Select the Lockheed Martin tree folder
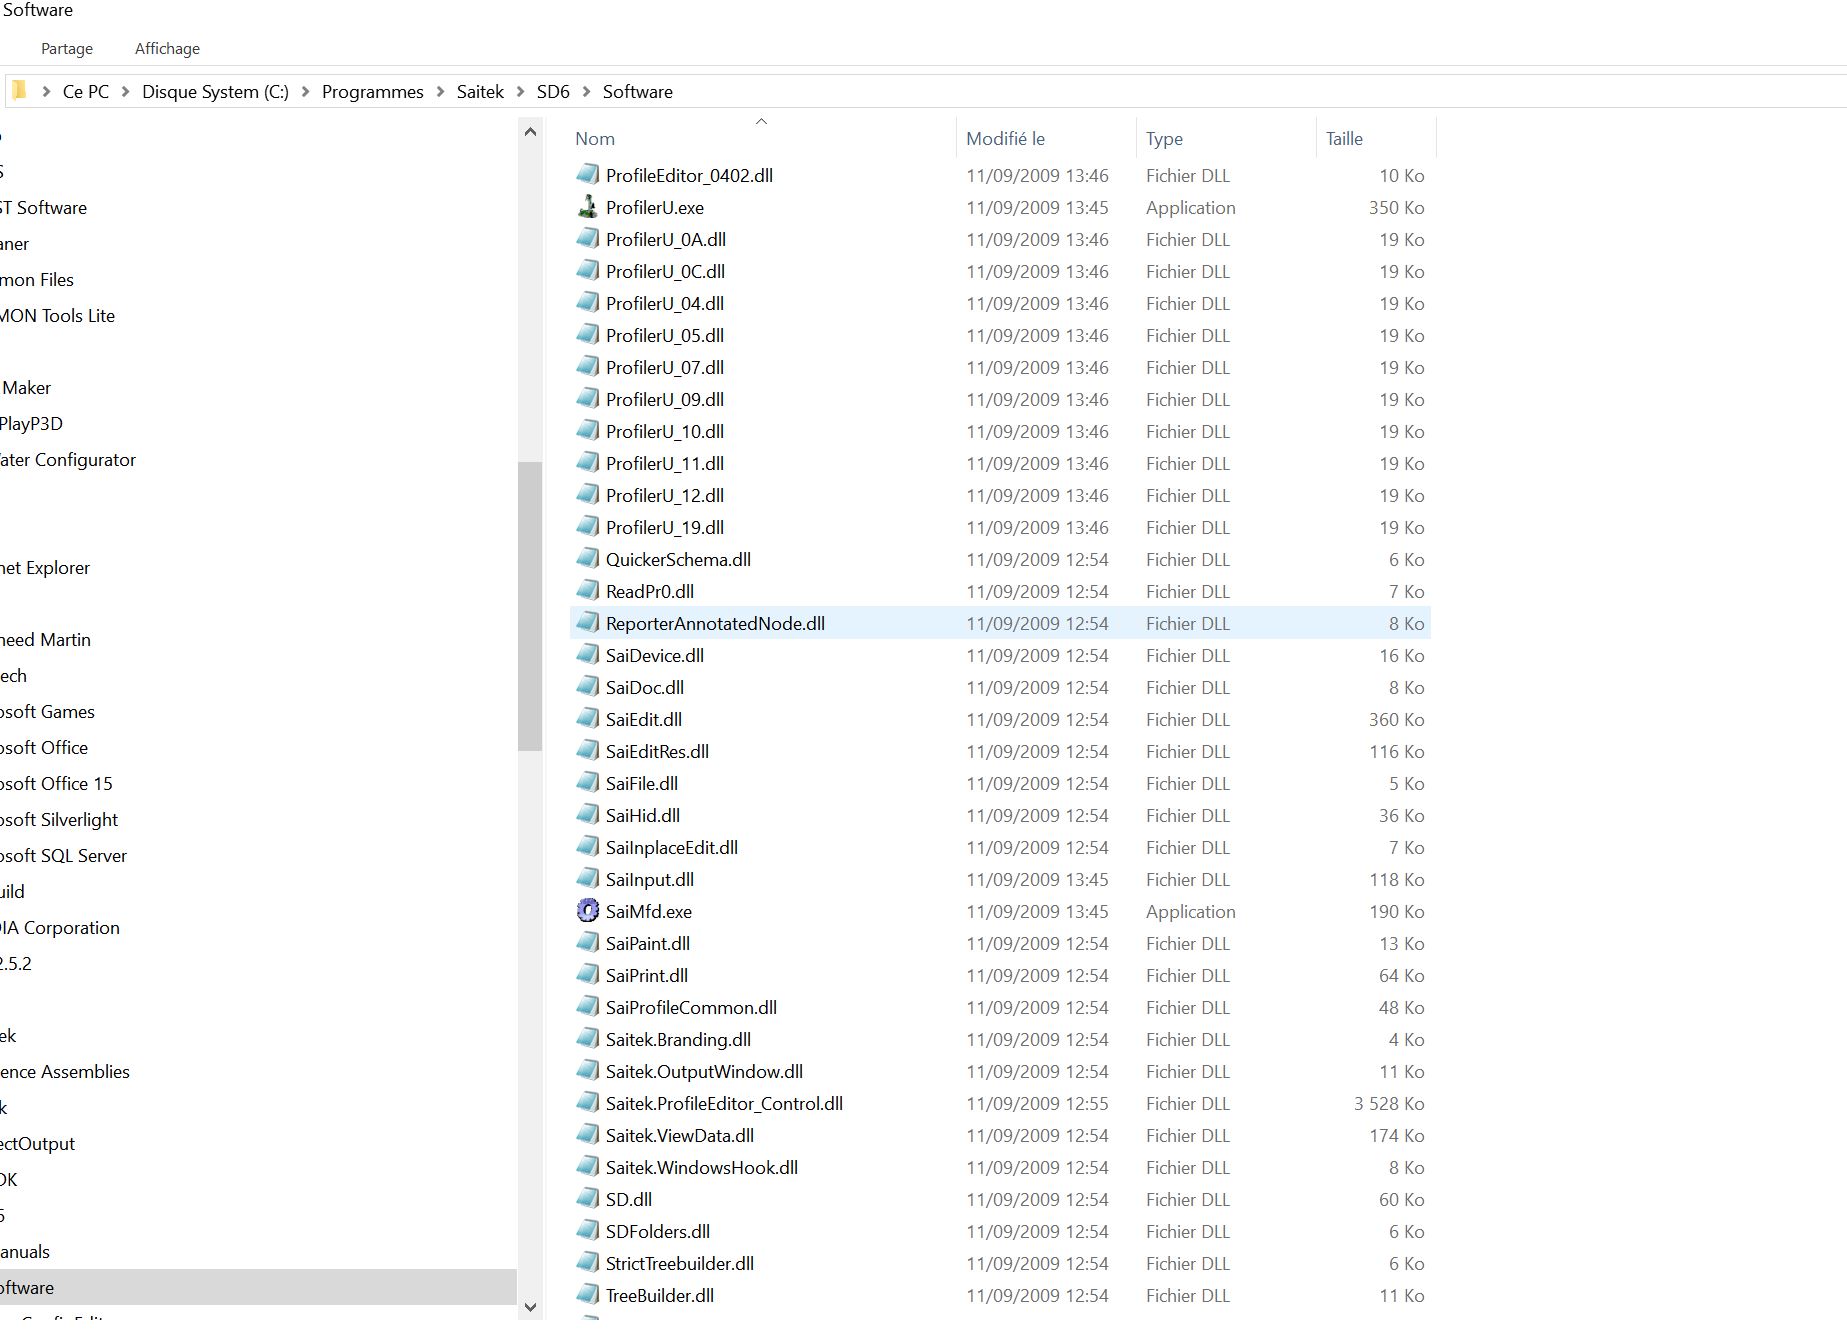Image resolution: width=1847 pixels, height=1338 pixels. pyautogui.click(x=45, y=639)
